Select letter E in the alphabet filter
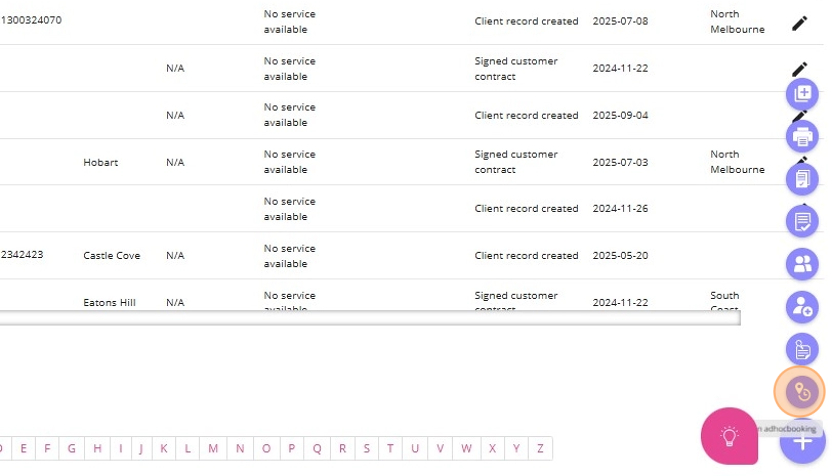Viewport: 832px width, 476px height. (x=23, y=448)
